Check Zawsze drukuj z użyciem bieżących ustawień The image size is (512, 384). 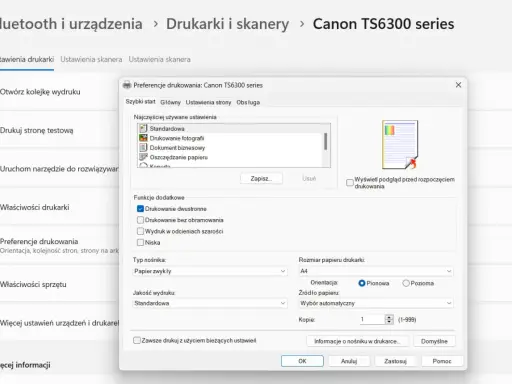coord(137,340)
